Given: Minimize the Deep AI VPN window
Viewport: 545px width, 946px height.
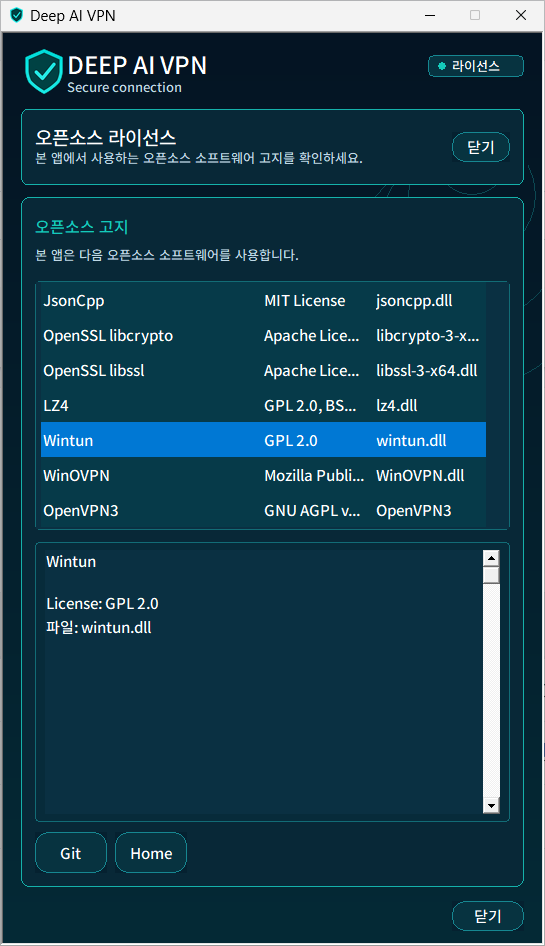Looking at the screenshot, I should click(430, 16).
